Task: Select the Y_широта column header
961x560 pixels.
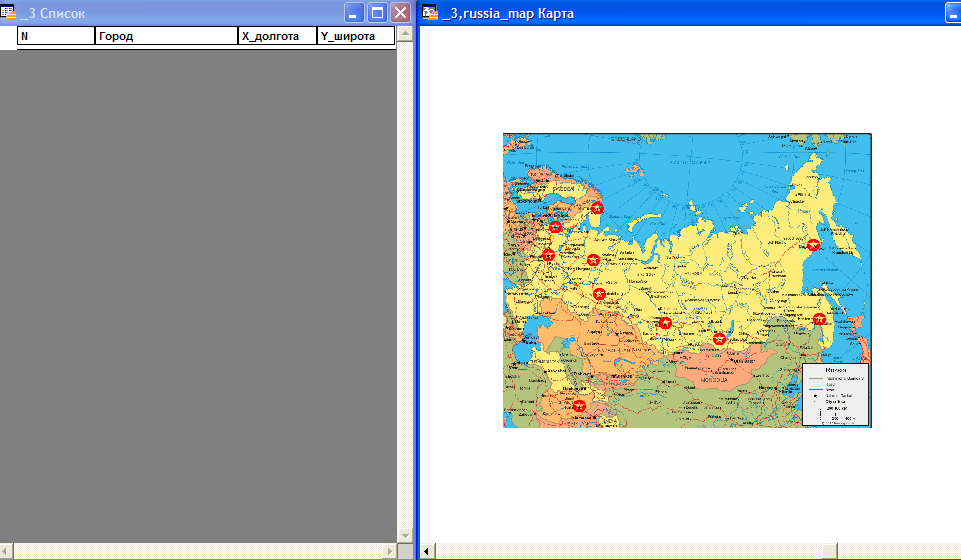Action: [x=355, y=36]
